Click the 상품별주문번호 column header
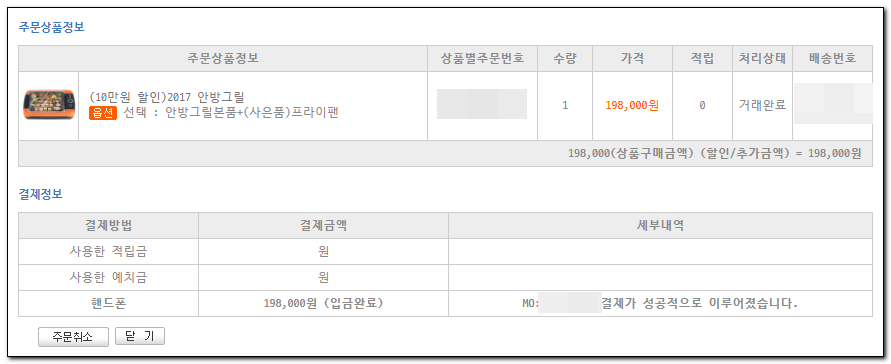The height and width of the screenshot is (364, 891). [482, 58]
